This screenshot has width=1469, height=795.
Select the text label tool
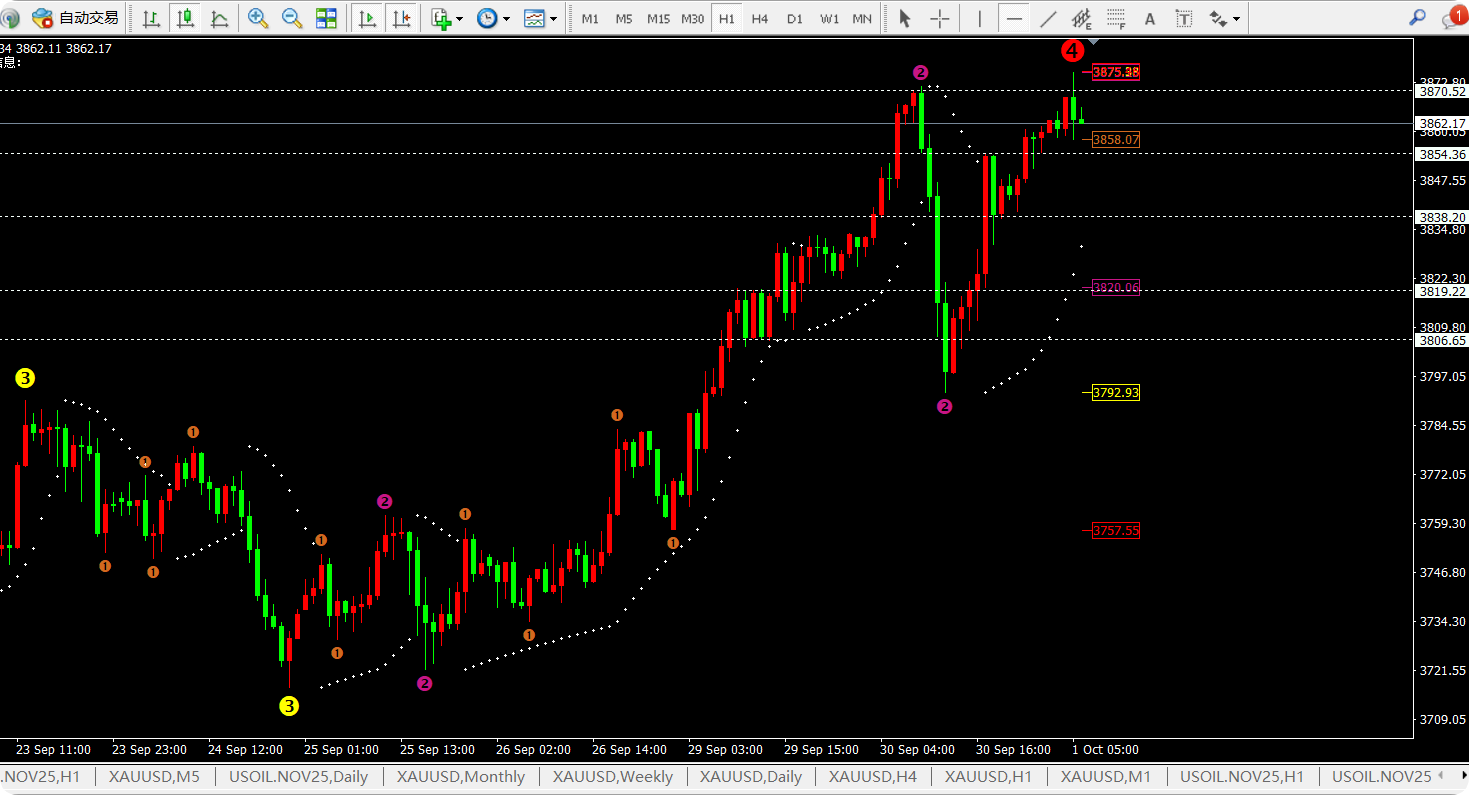[1184, 18]
